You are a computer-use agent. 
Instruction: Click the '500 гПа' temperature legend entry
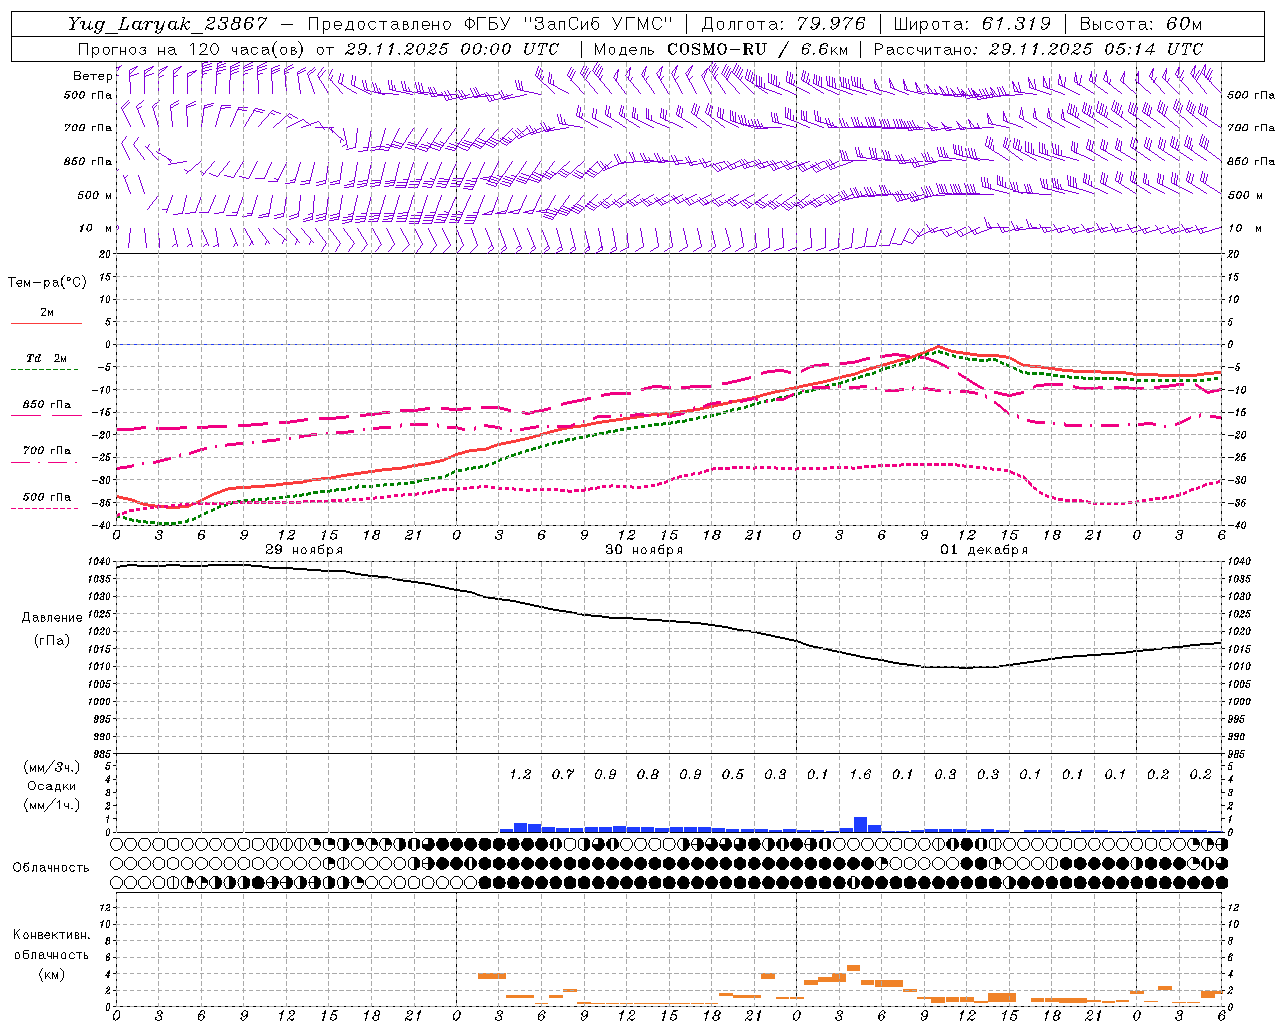[47, 496]
